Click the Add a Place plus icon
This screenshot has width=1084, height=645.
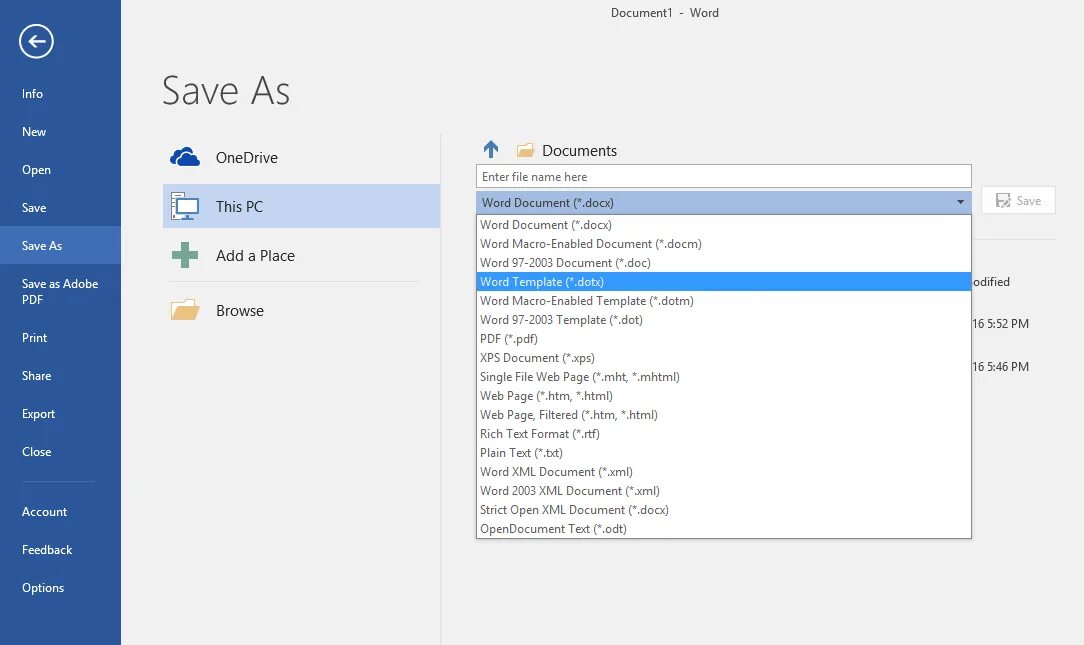click(185, 256)
